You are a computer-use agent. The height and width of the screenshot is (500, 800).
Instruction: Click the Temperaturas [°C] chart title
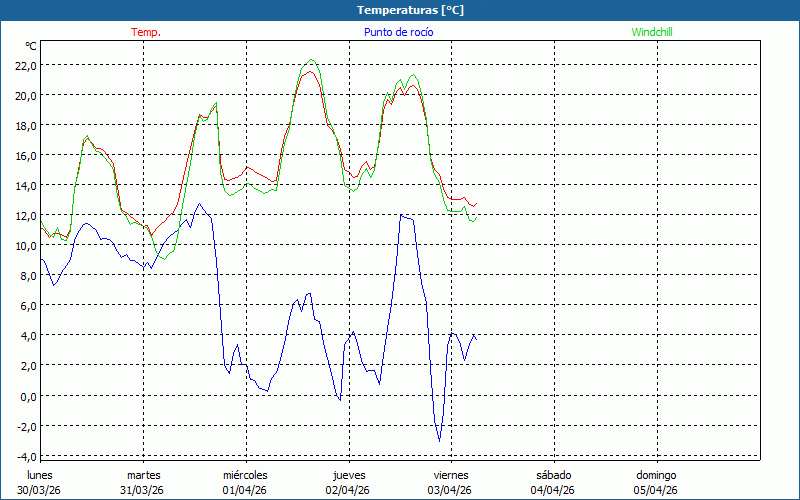(x=410, y=10)
